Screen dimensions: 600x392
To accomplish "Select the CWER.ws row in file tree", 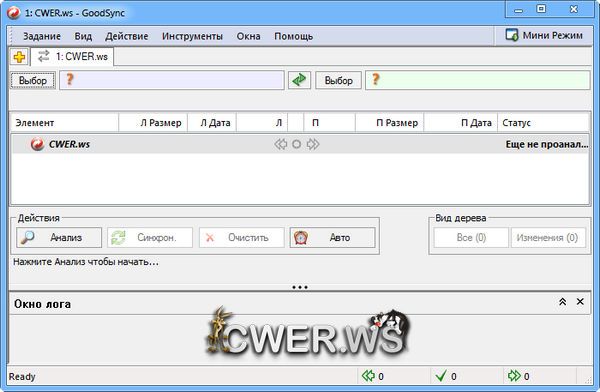I will click(300, 144).
